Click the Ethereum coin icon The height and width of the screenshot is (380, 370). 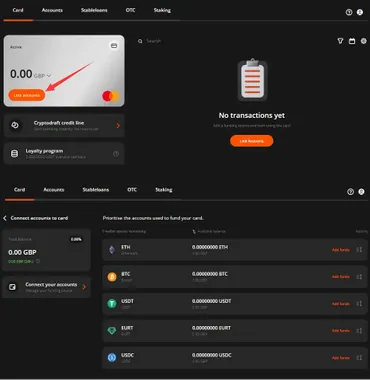(x=112, y=250)
